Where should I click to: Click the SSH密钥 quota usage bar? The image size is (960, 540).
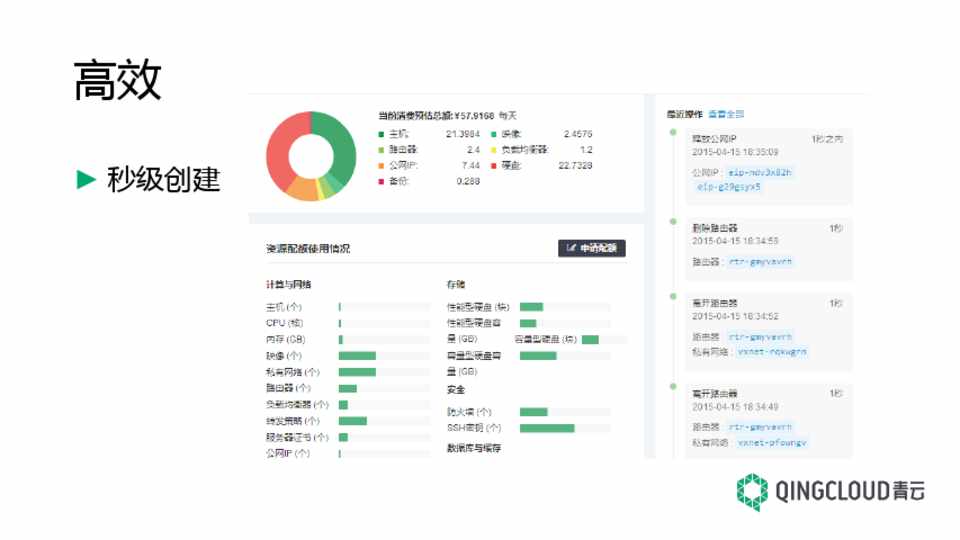pos(547,428)
